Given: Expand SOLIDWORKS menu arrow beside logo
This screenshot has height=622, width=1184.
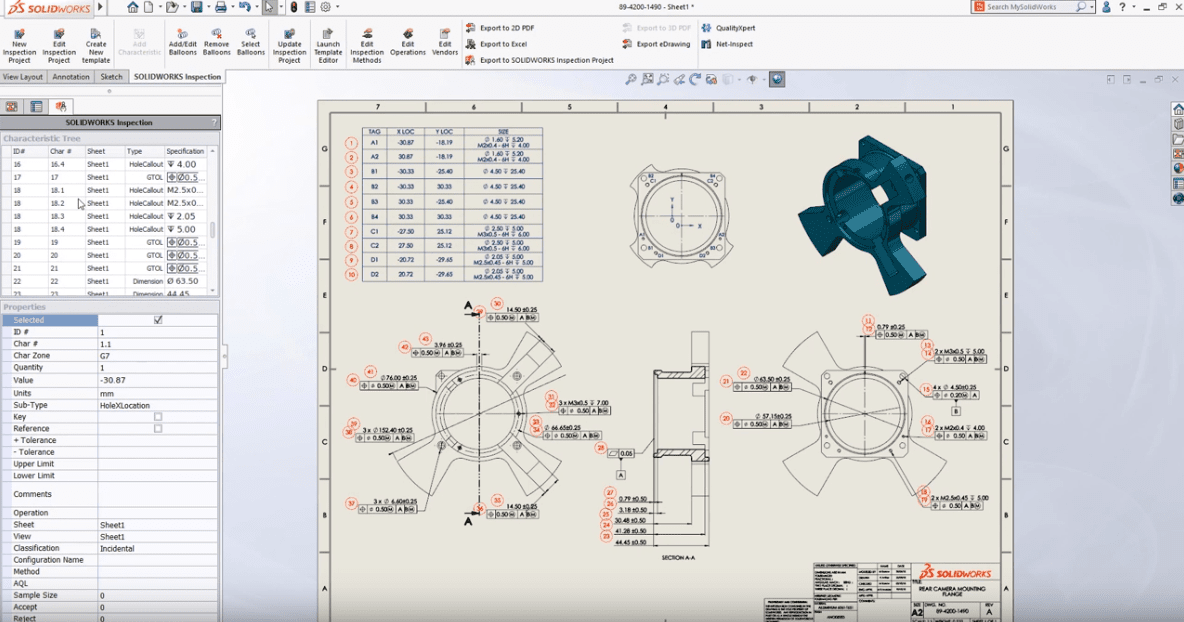Looking at the screenshot, I should click(100, 7).
